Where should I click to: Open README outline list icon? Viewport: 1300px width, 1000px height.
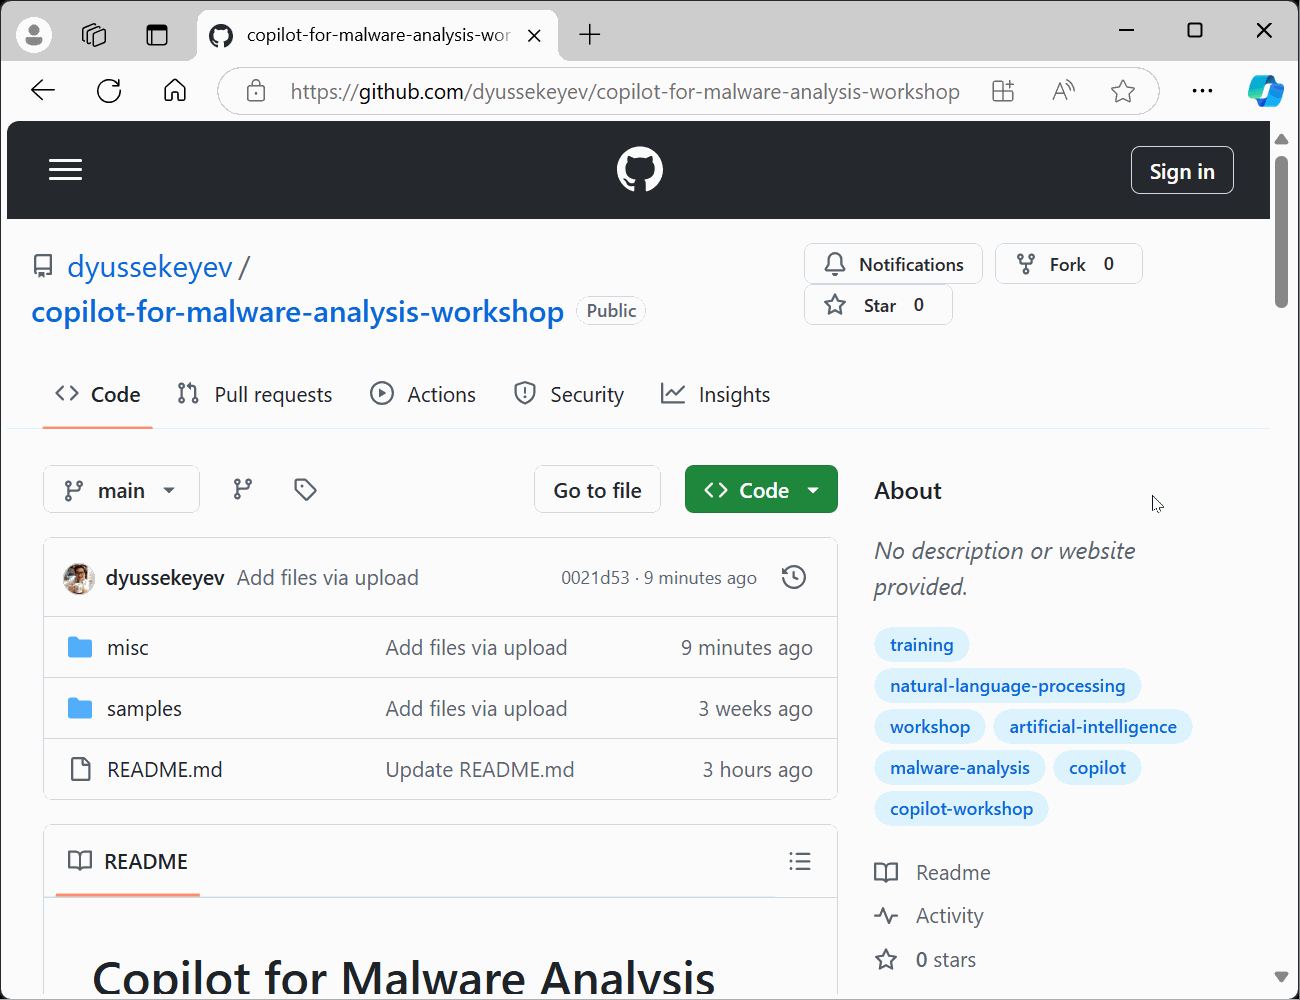point(800,861)
